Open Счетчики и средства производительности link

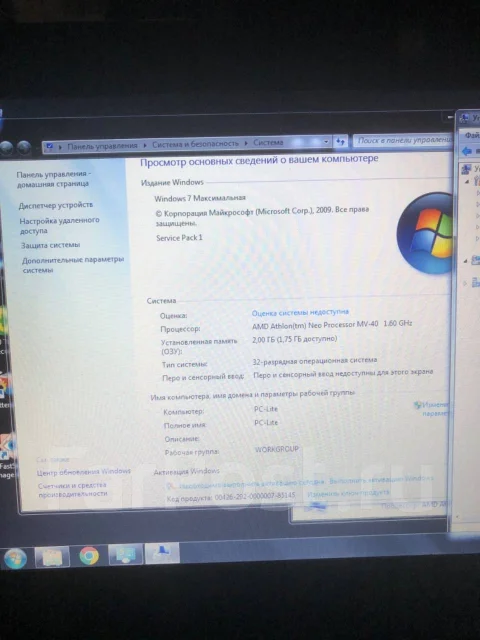coord(73,489)
